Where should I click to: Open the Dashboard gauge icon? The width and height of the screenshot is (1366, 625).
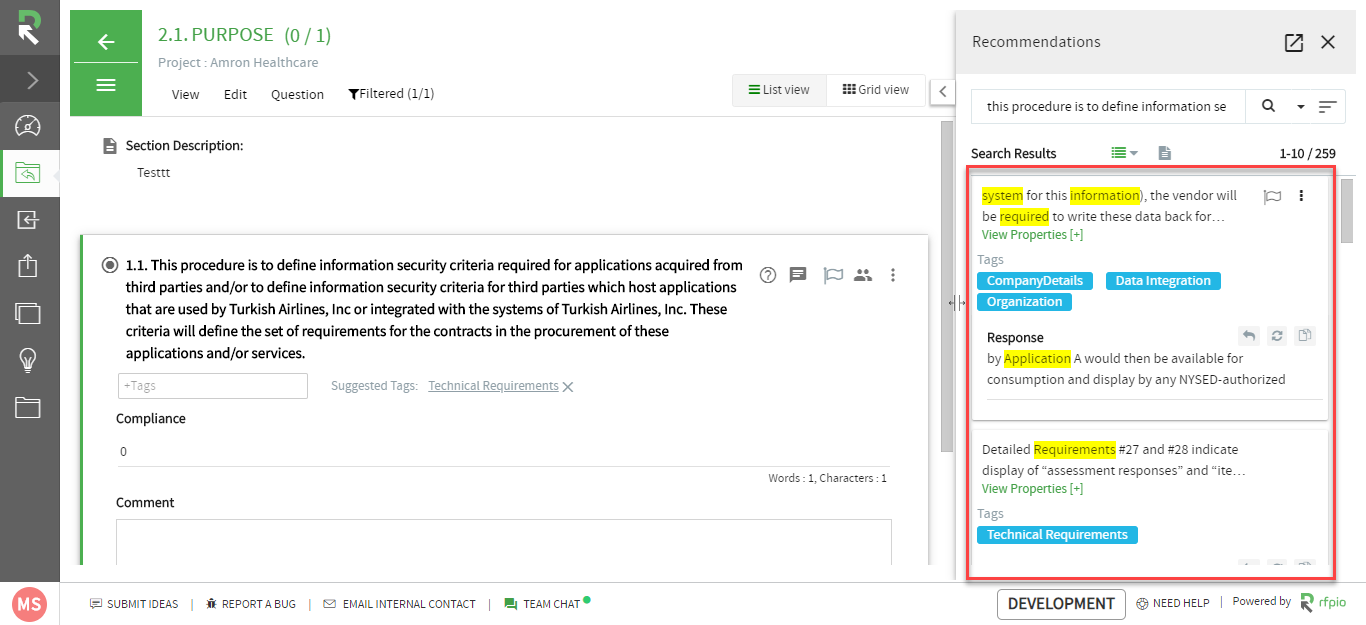(x=29, y=126)
